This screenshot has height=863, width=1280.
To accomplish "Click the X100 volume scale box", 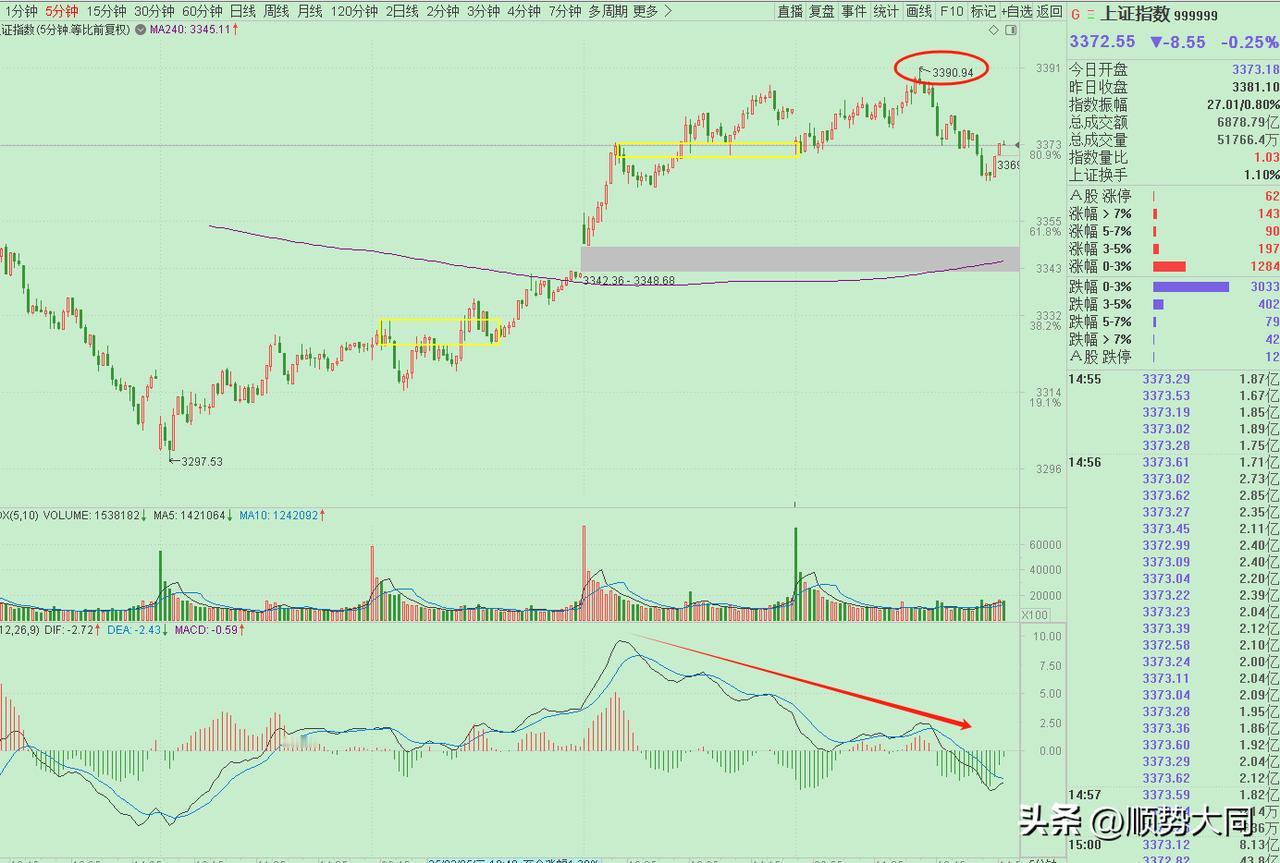I will click(x=1035, y=614).
